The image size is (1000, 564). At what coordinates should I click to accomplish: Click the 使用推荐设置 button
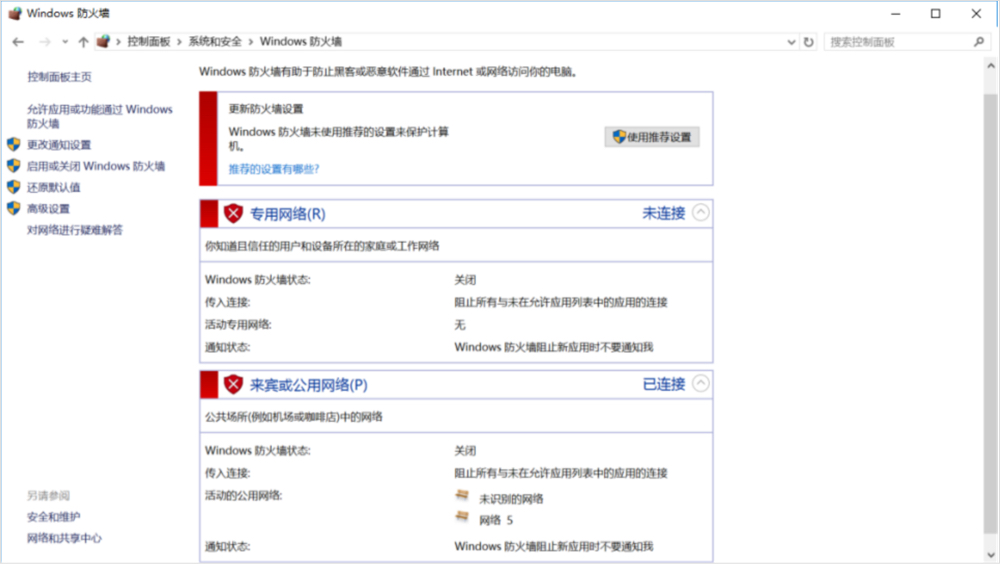tap(652, 137)
